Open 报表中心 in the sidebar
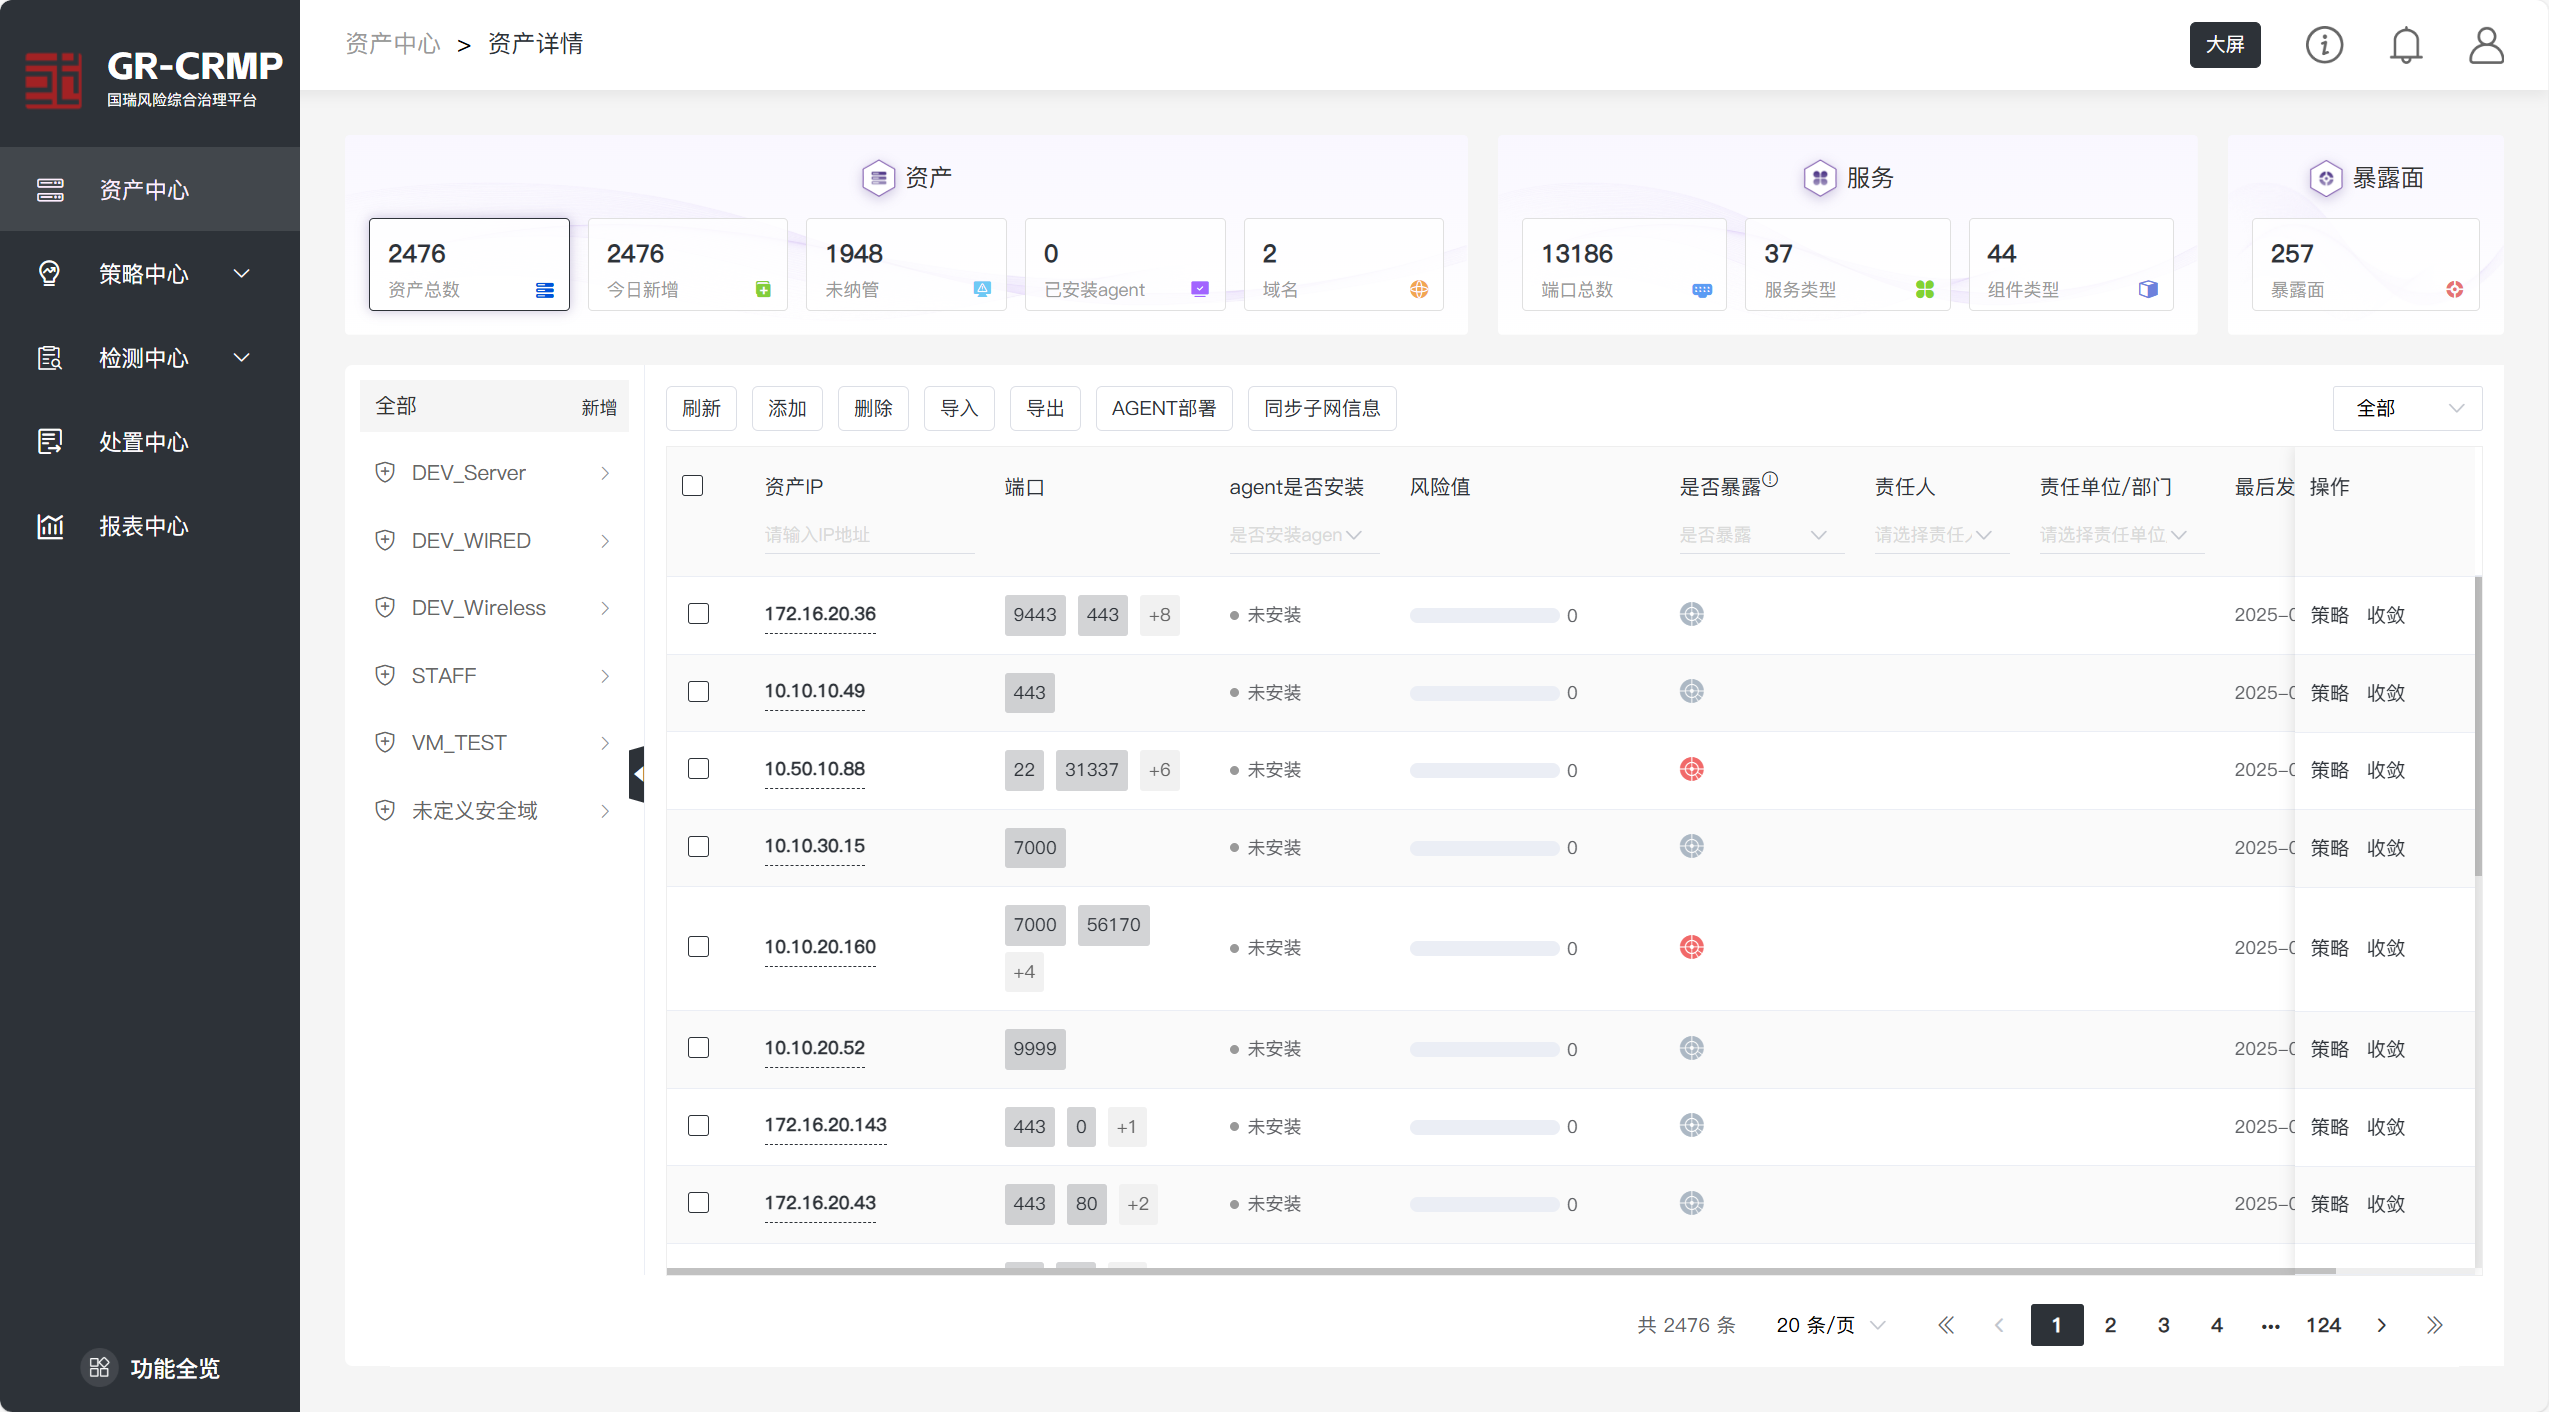The width and height of the screenshot is (2549, 1412). (143, 526)
